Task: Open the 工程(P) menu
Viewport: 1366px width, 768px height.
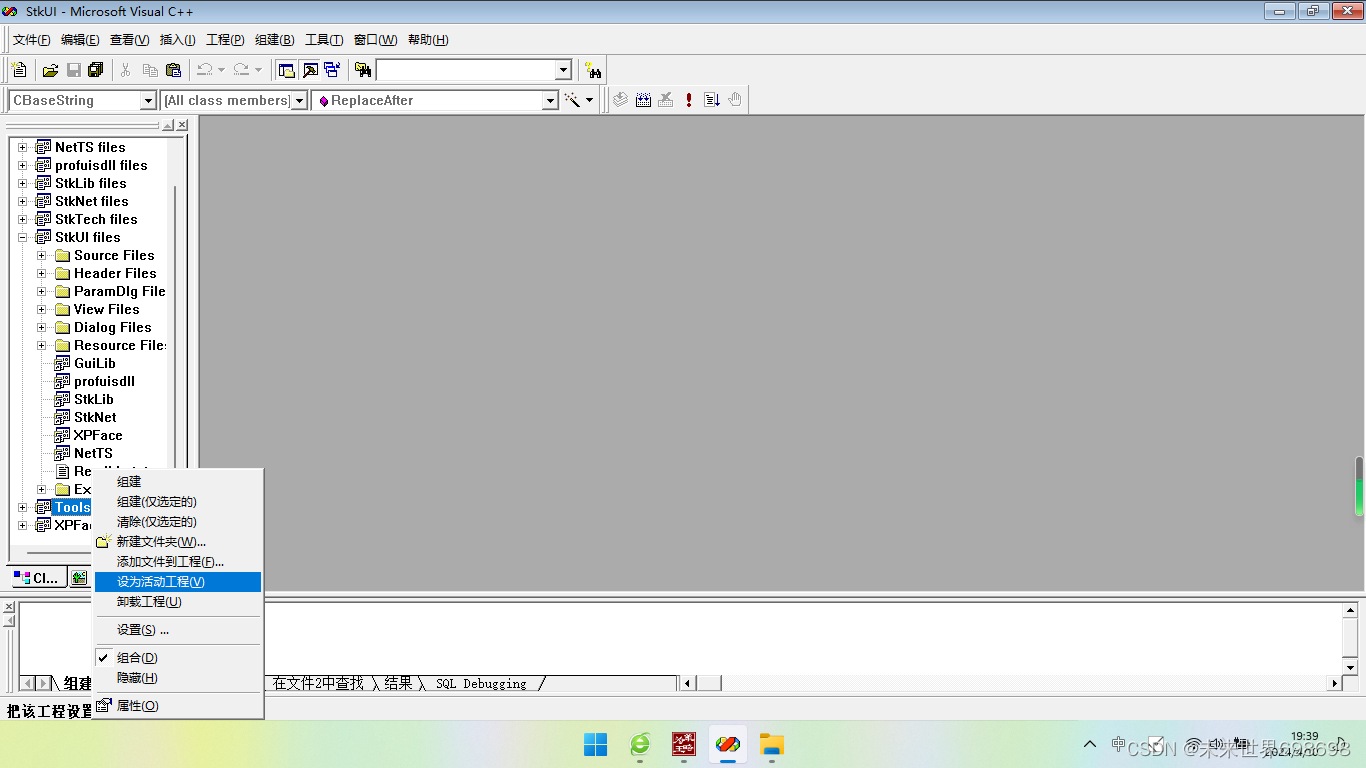Action: point(225,40)
